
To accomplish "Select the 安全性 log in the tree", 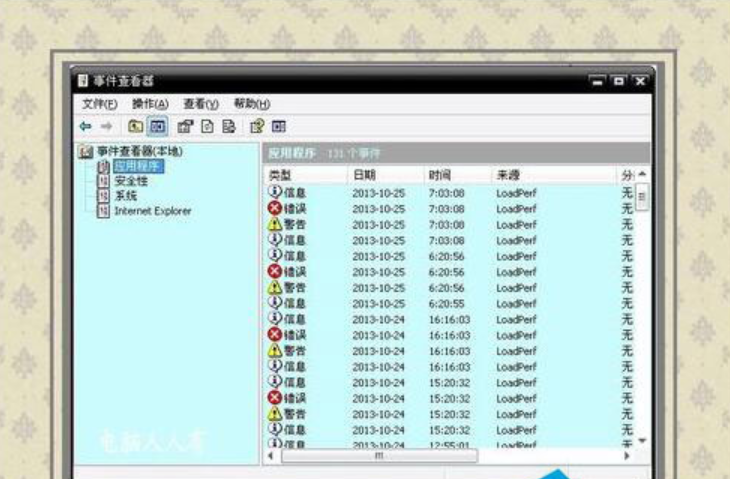I will pyautogui.click(x=130, y=181).
